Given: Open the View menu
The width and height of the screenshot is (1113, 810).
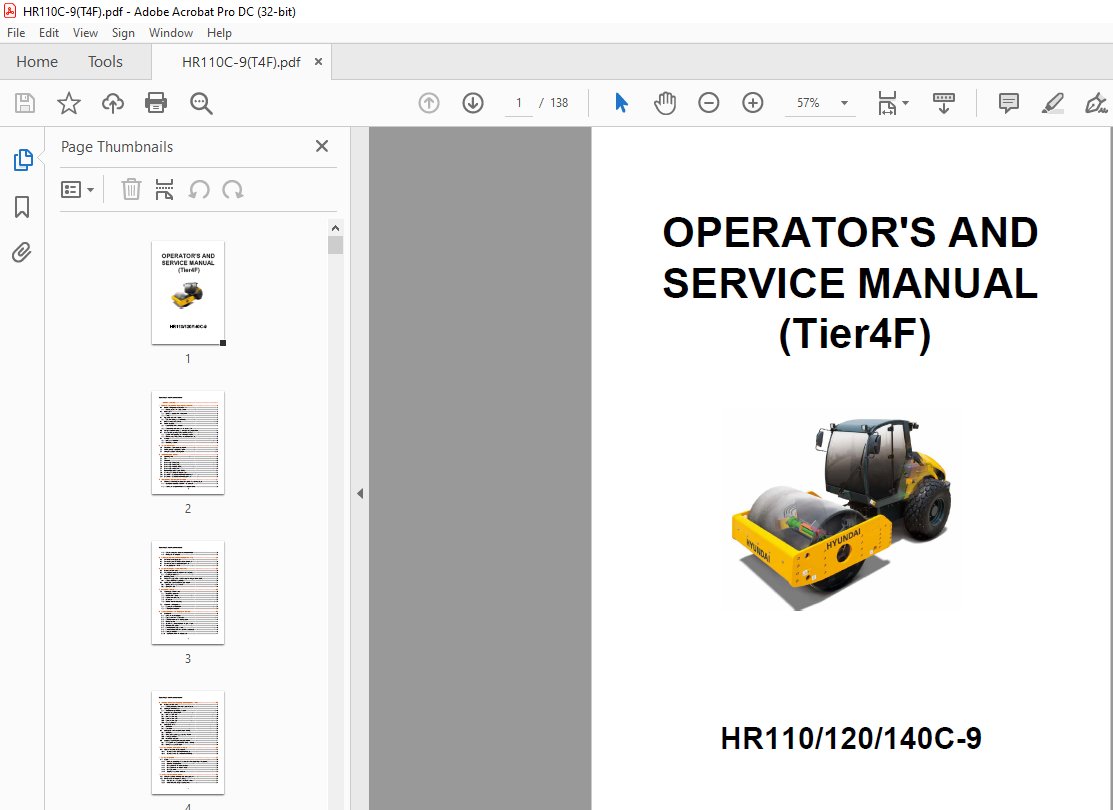Looking at the screenshot, I should point(85,33).
